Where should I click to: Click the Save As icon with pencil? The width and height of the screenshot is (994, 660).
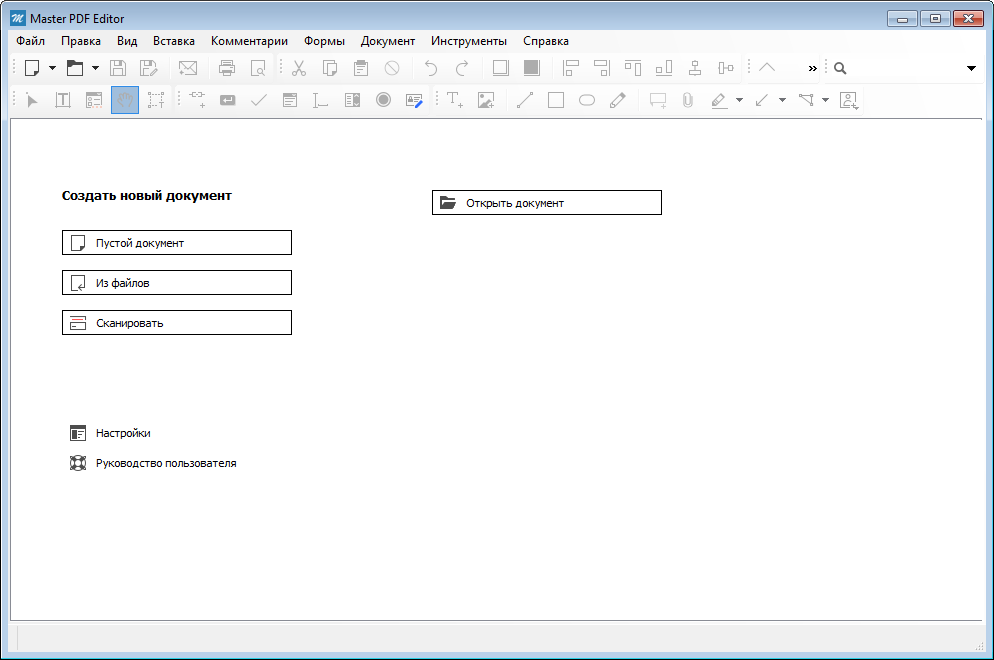pyautogui.click(x=148, y=68)
